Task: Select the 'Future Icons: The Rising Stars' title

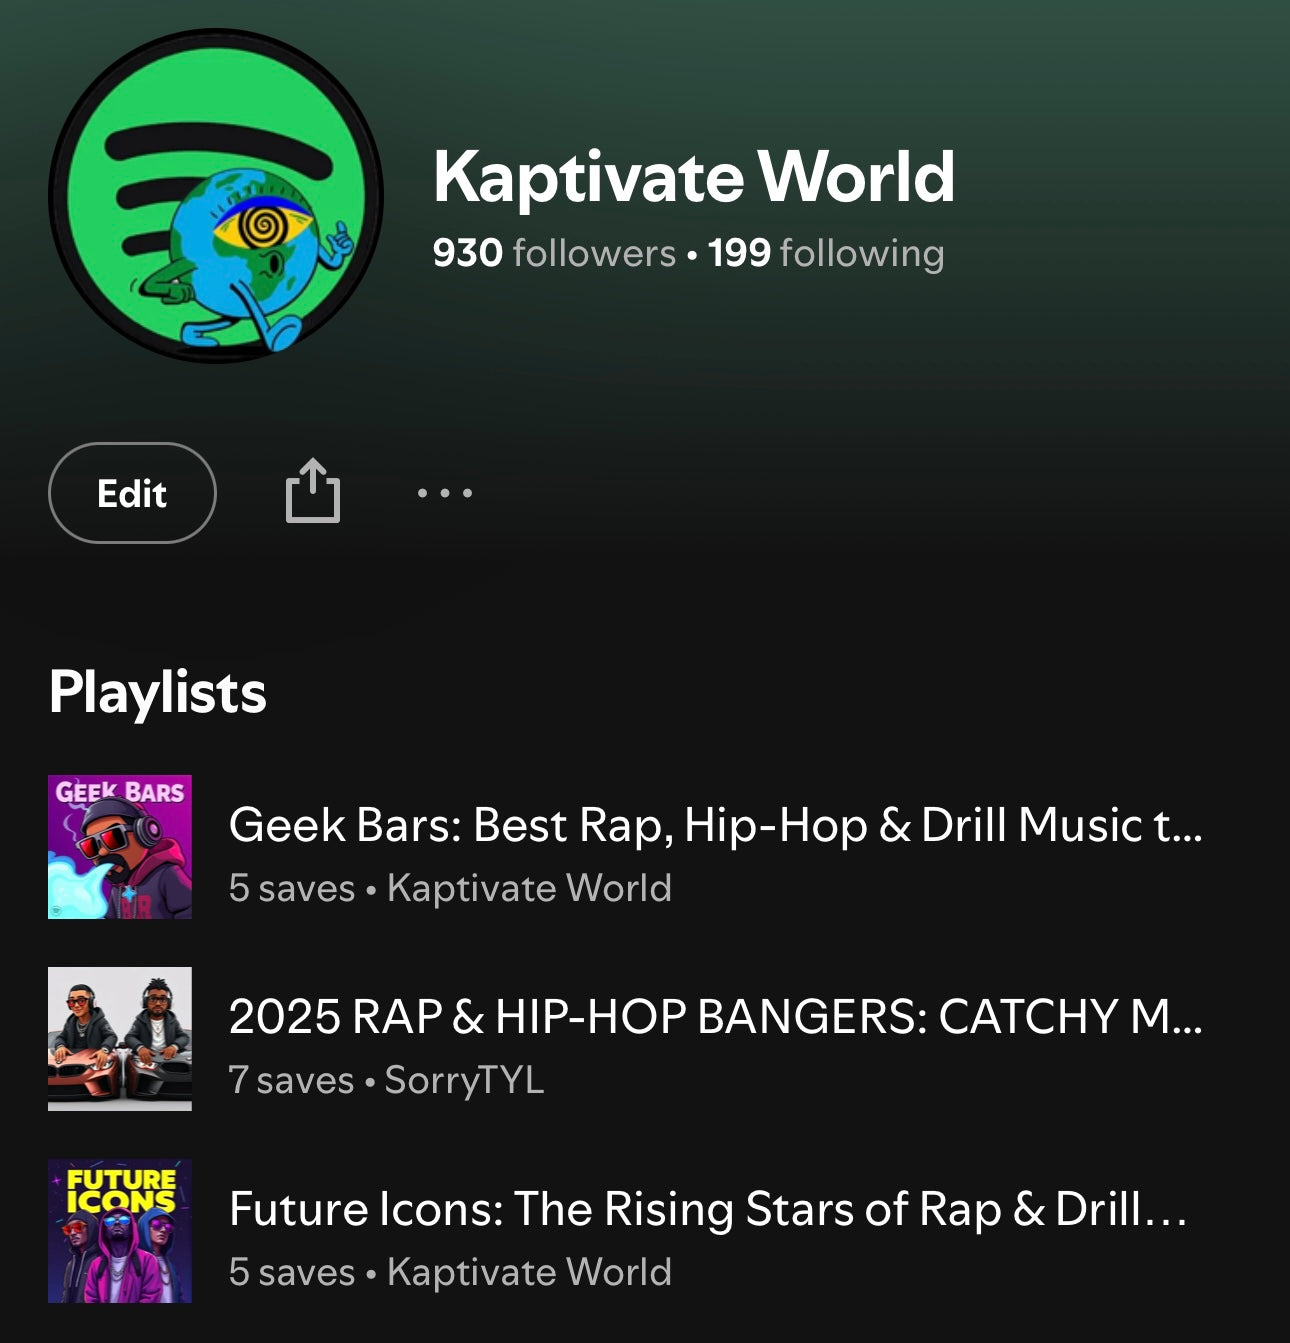Action: (708, 1209)
